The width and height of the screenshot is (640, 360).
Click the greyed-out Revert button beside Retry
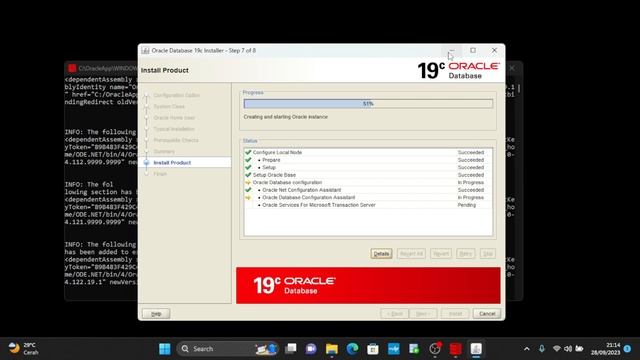tap(441, 253)
